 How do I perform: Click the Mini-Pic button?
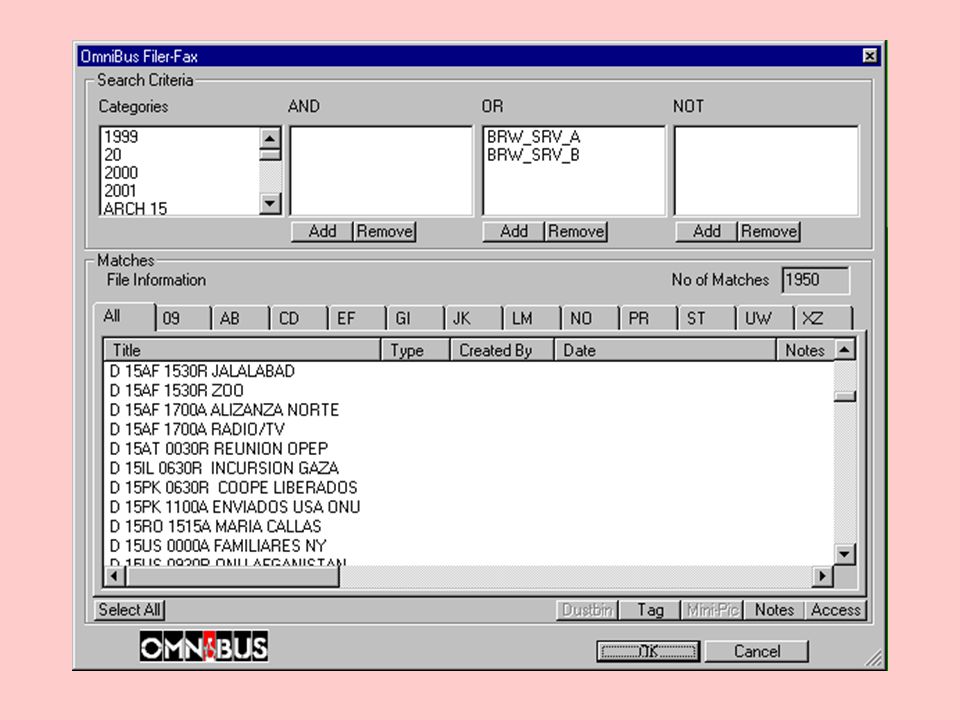[x=712, y=610]
